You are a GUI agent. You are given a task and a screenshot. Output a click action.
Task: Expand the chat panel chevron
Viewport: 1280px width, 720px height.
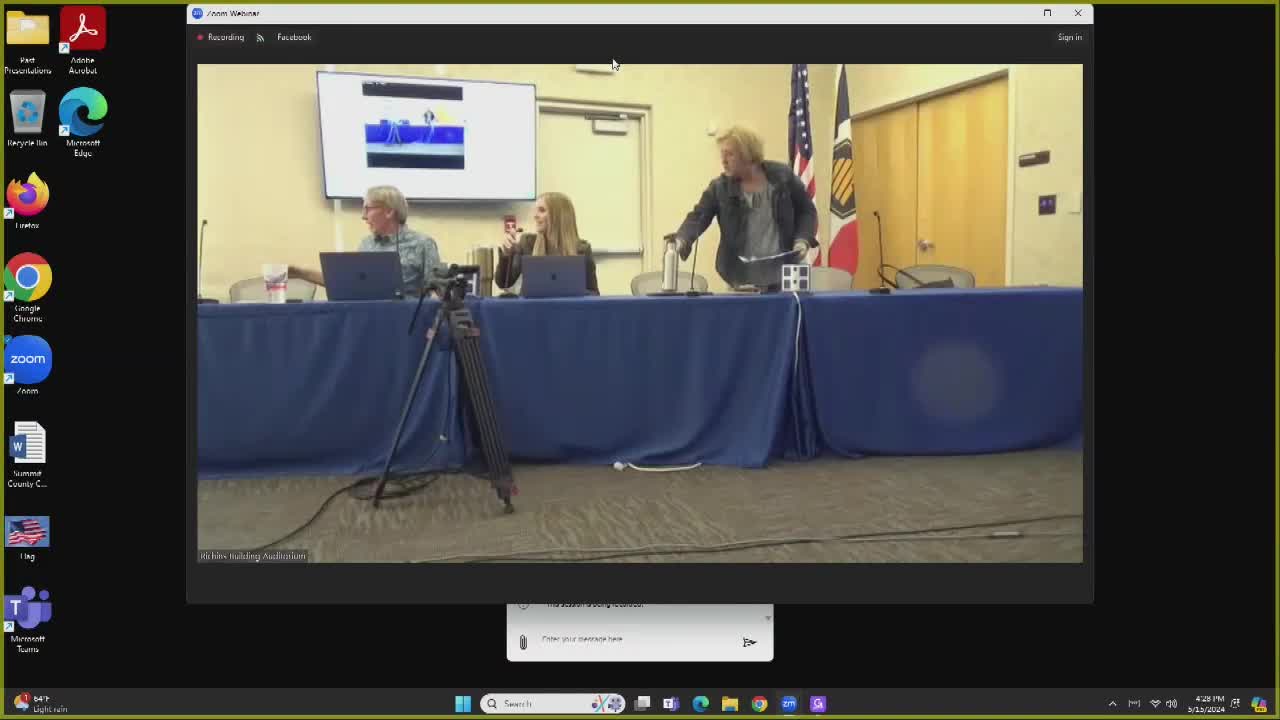767,617
